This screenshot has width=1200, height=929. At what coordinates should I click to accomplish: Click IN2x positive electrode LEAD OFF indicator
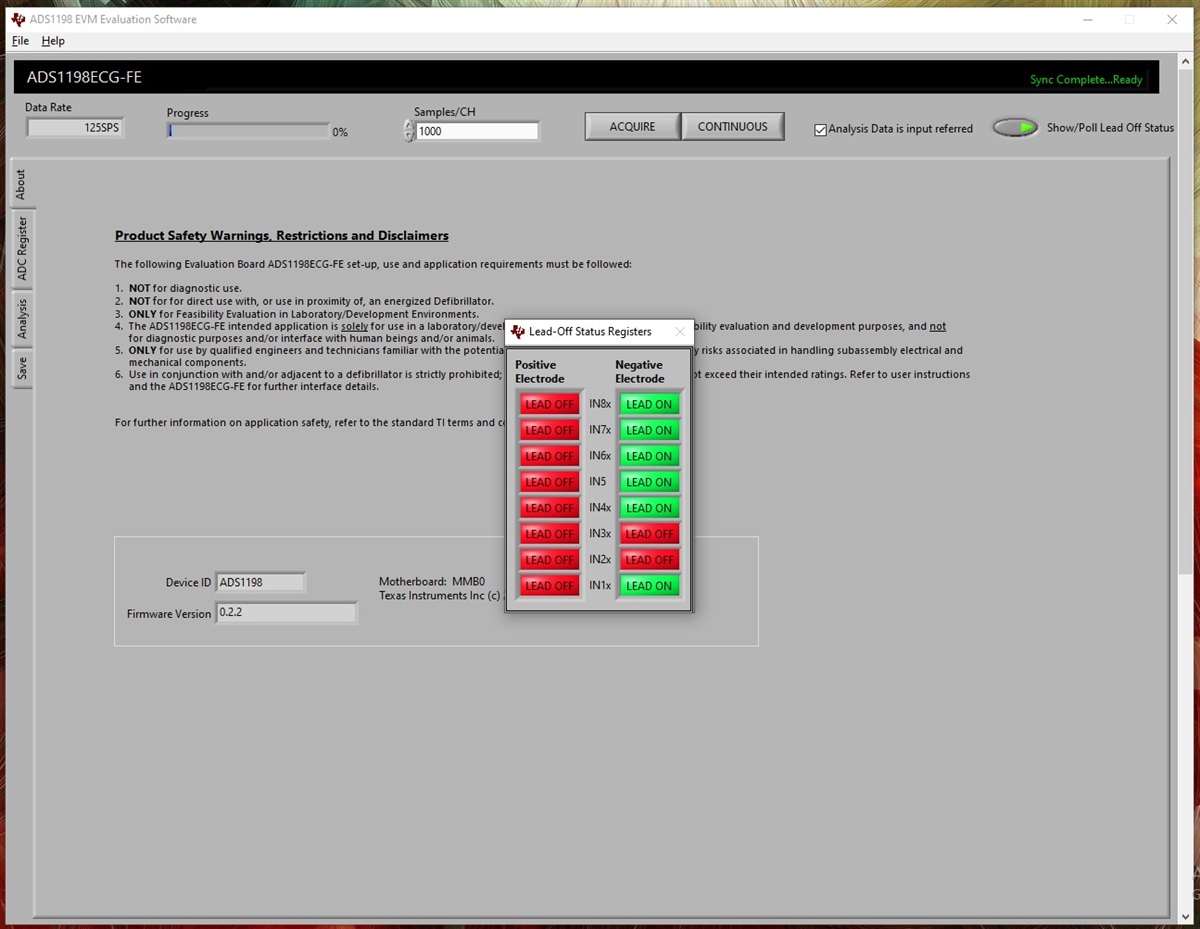pos(550,560)
